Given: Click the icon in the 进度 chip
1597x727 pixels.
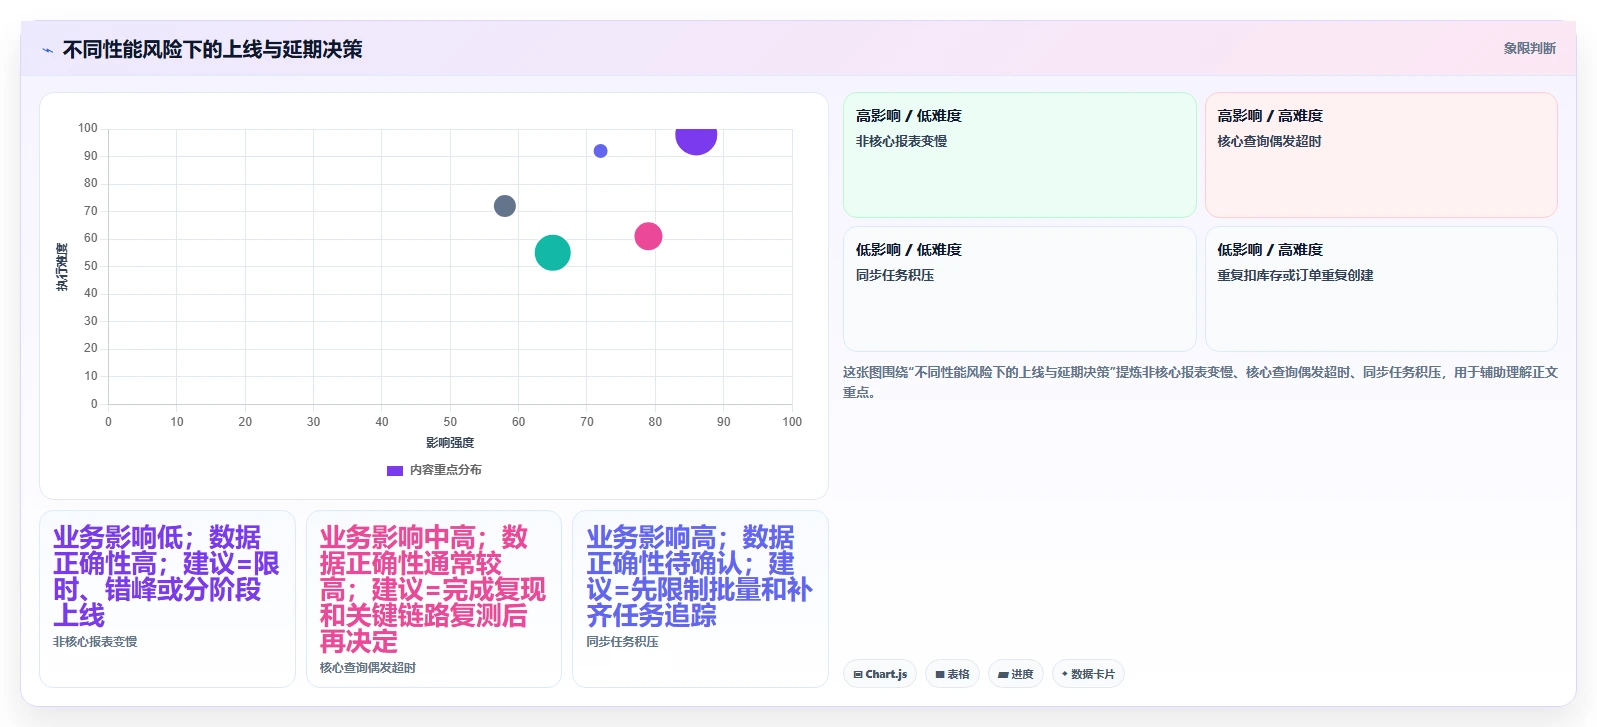Looking at the screenshot, I should point(1003,675).
